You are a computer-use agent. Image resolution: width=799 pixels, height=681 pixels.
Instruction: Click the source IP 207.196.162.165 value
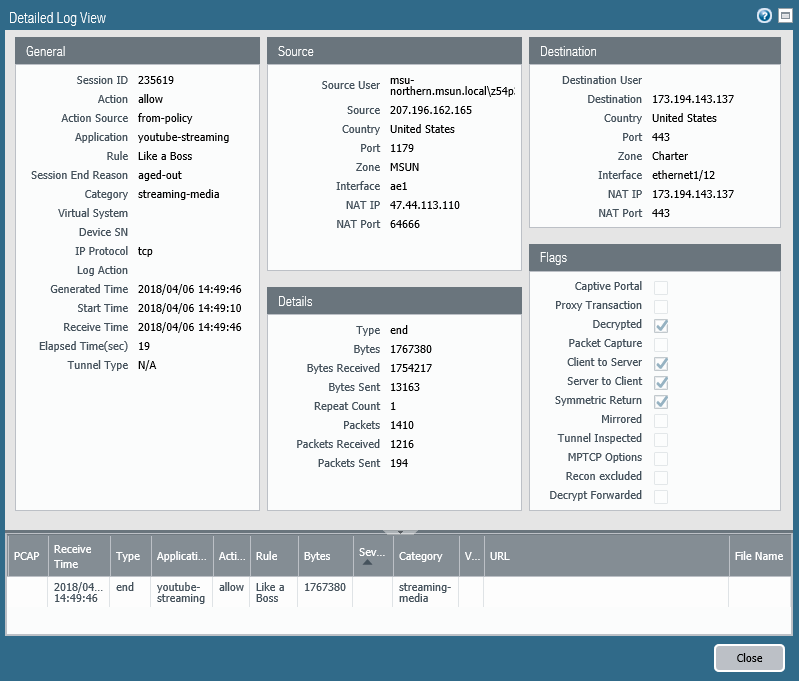point(430,111)
